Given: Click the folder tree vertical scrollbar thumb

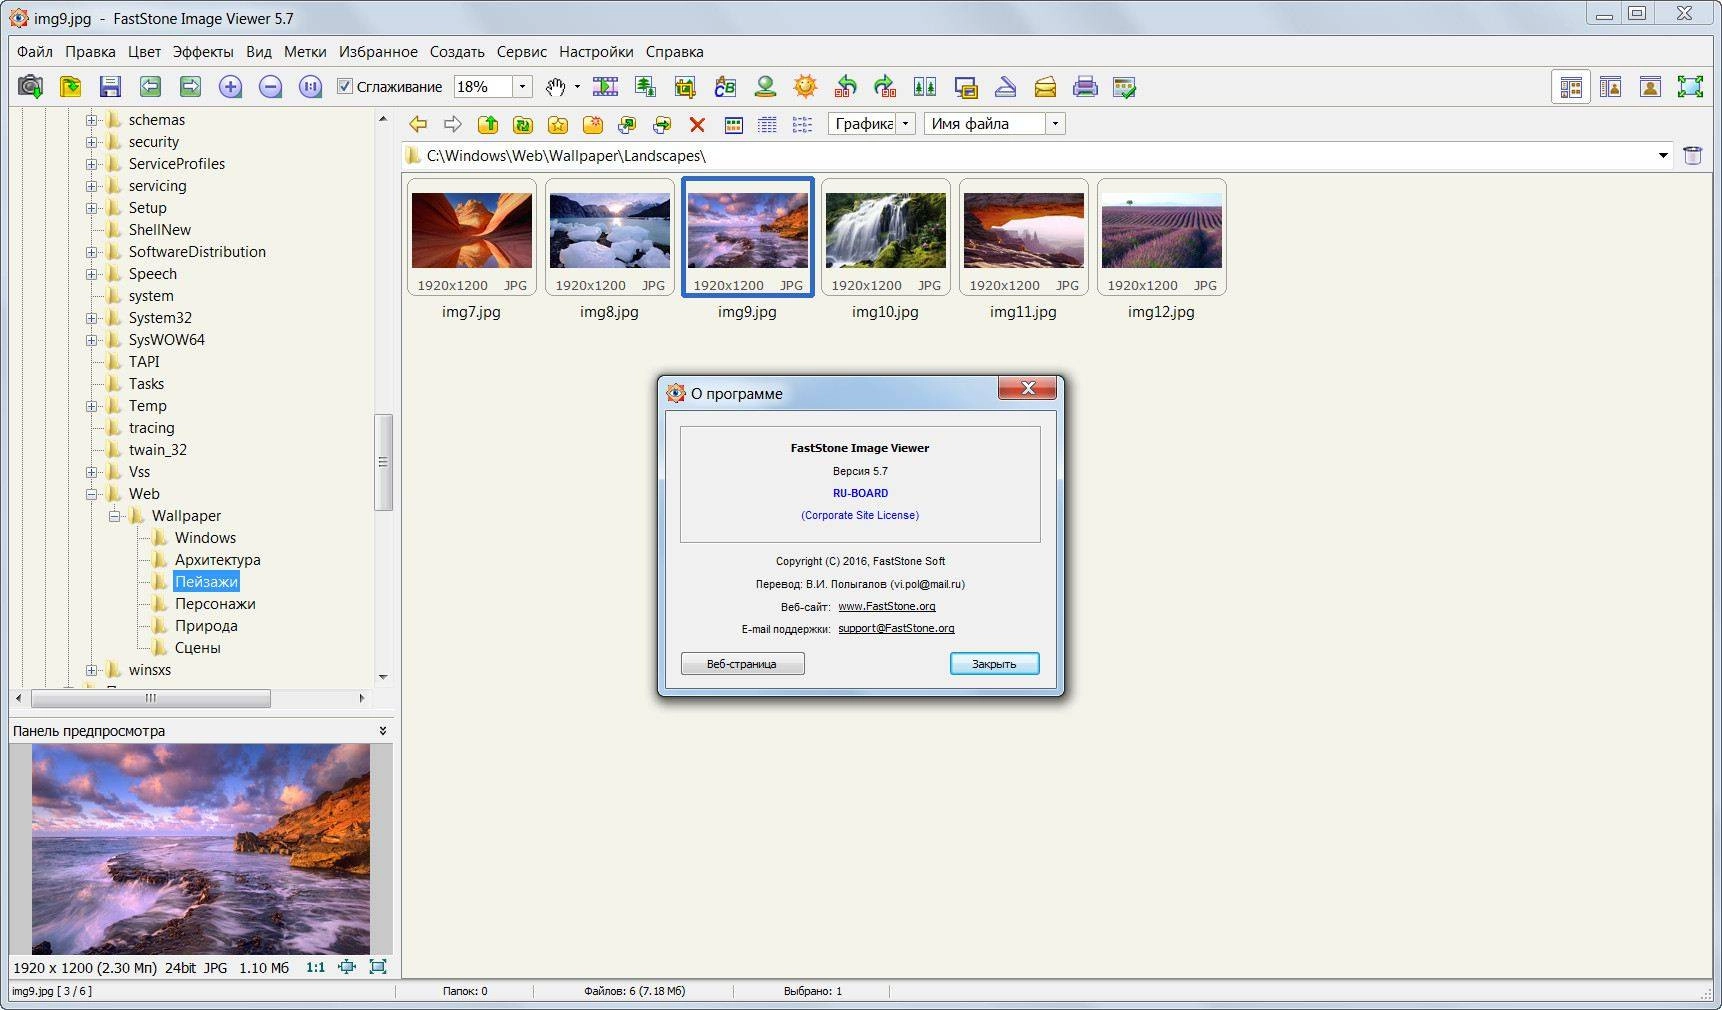Looking at the screenshot, I should tap(383, 461).
